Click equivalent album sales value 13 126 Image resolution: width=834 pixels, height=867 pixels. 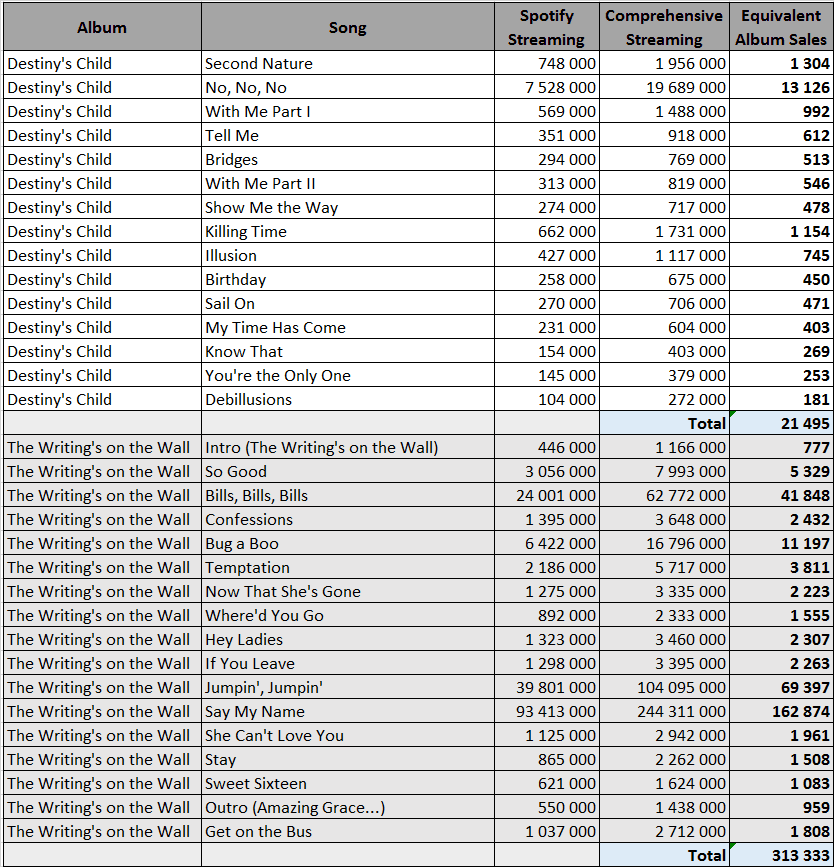(x=781, y=87)
